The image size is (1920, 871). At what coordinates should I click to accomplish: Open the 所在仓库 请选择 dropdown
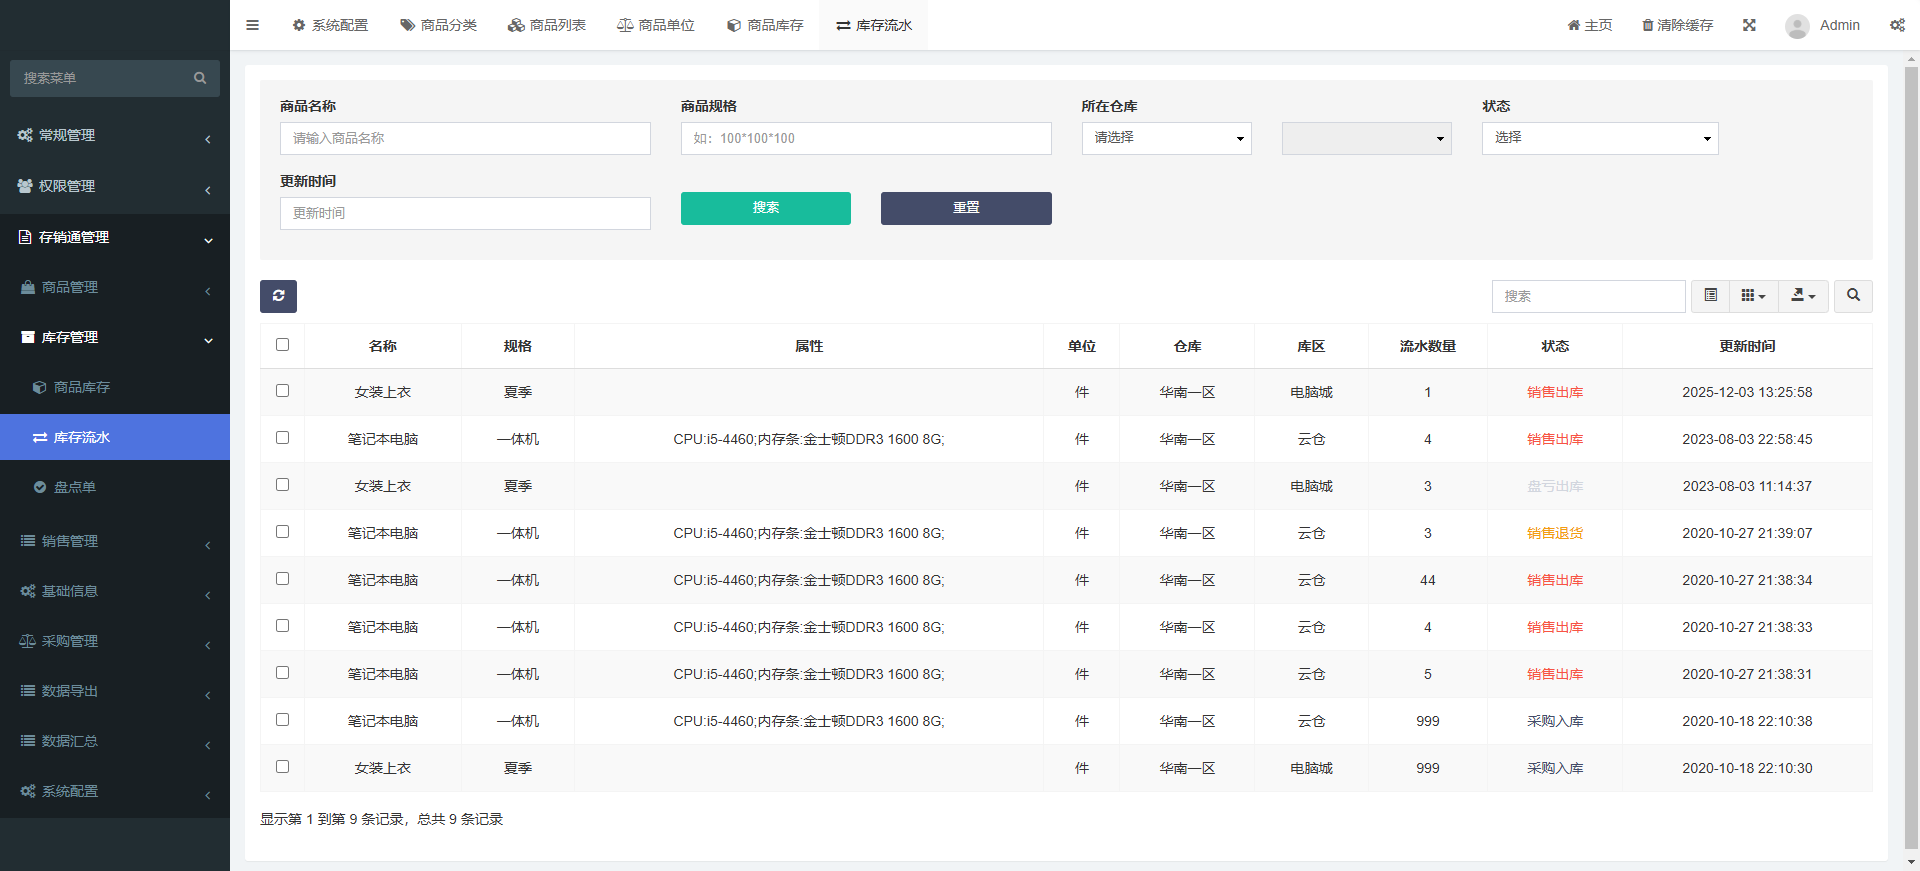point(1166,138)
